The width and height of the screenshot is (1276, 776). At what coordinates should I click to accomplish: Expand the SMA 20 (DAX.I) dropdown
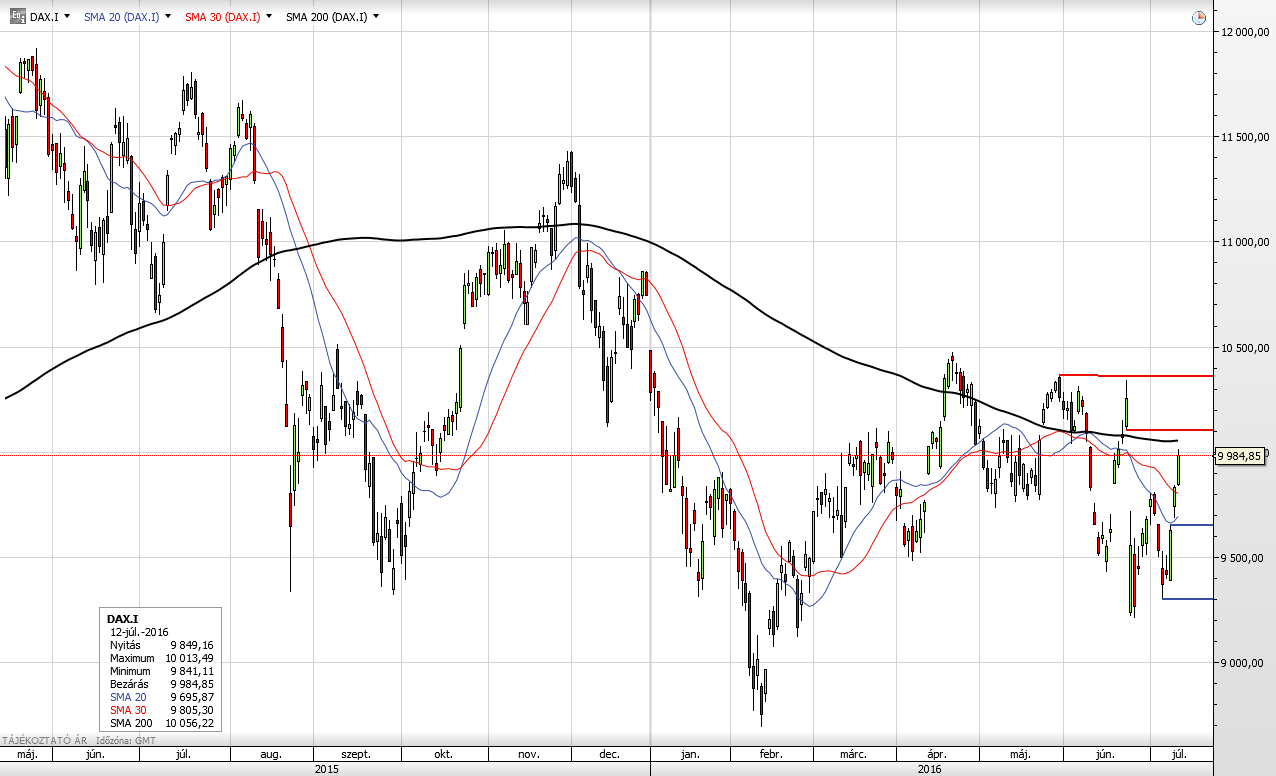point(167,17)
